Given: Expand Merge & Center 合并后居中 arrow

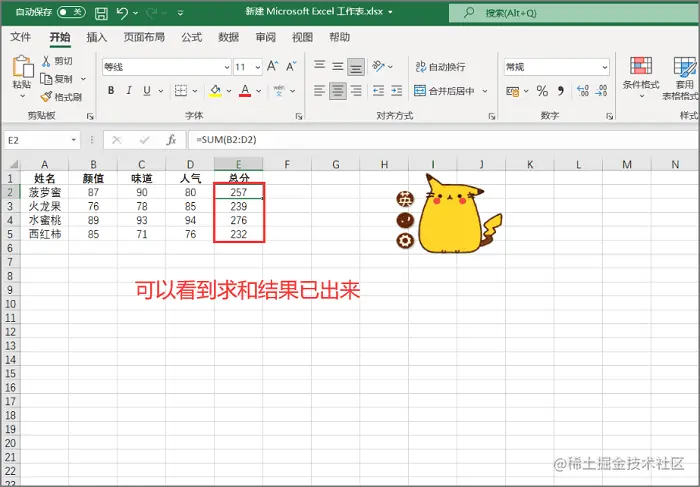Looking at the screenshot, I should tap(485, 91).
